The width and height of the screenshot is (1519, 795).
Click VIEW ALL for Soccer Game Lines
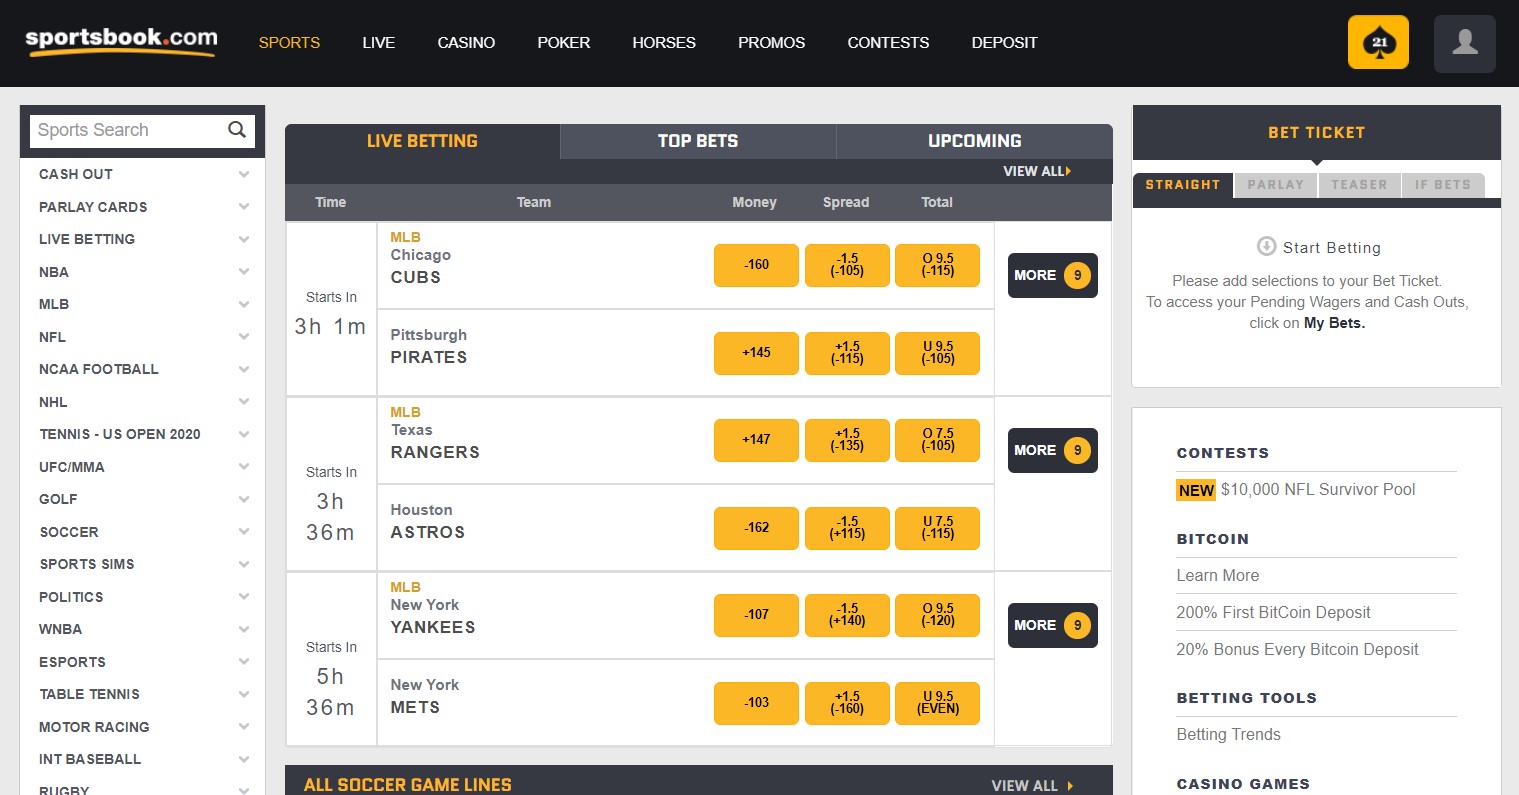1032,786
